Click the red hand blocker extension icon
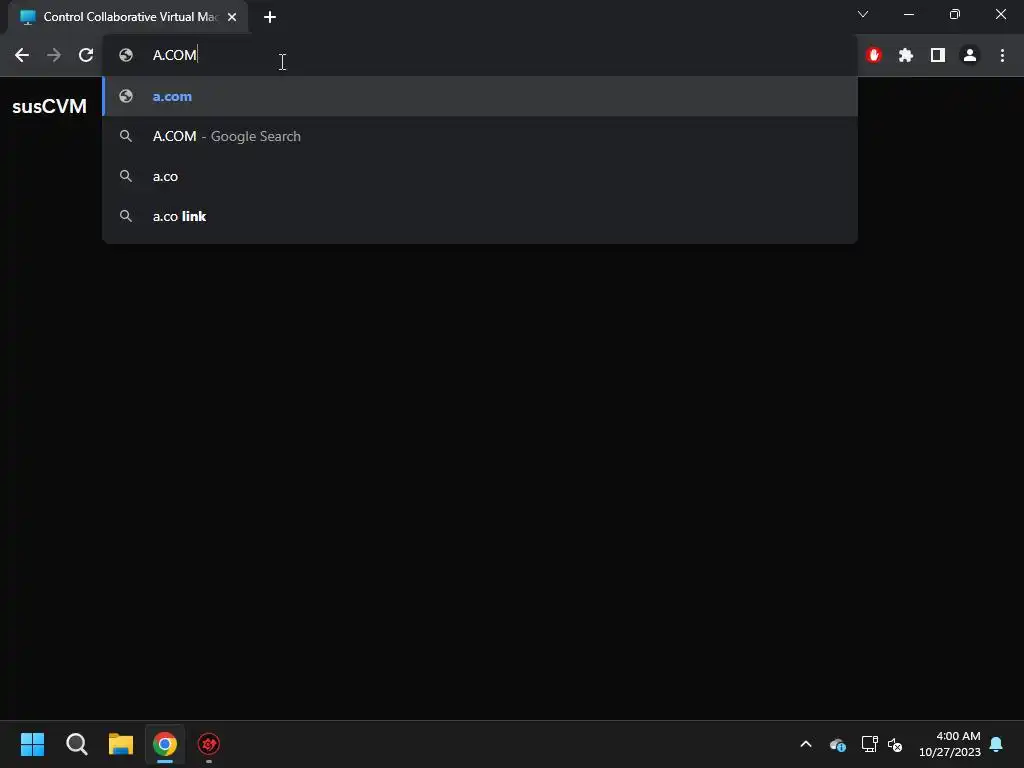The width and height of the screenshot is (1024, 768). 874,56
